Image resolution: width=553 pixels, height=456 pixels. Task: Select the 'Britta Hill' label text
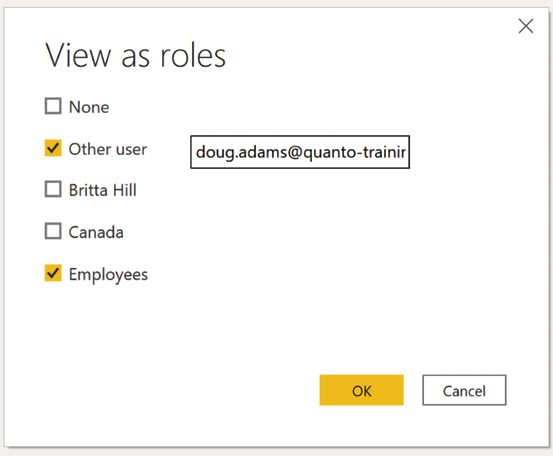[x=103, y=190]
